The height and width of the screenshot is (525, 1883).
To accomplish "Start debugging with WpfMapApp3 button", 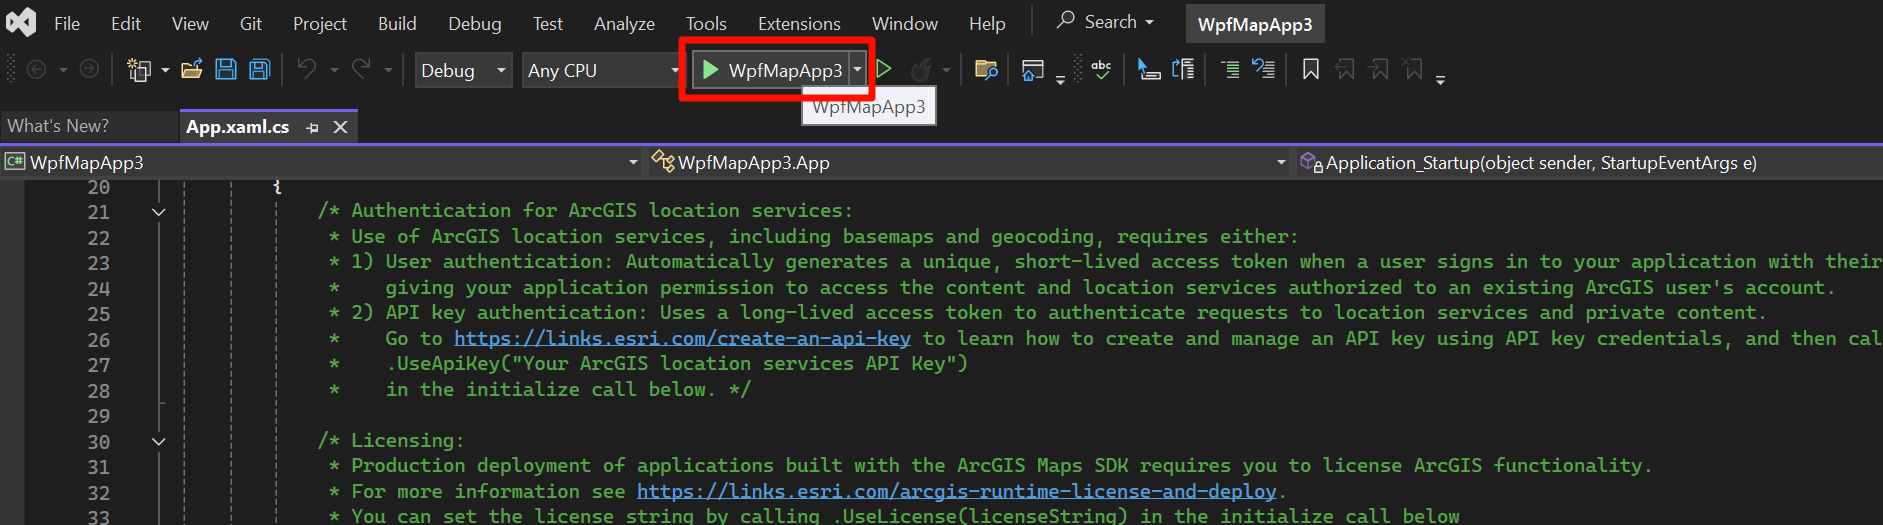I will (x=770, y=70).
